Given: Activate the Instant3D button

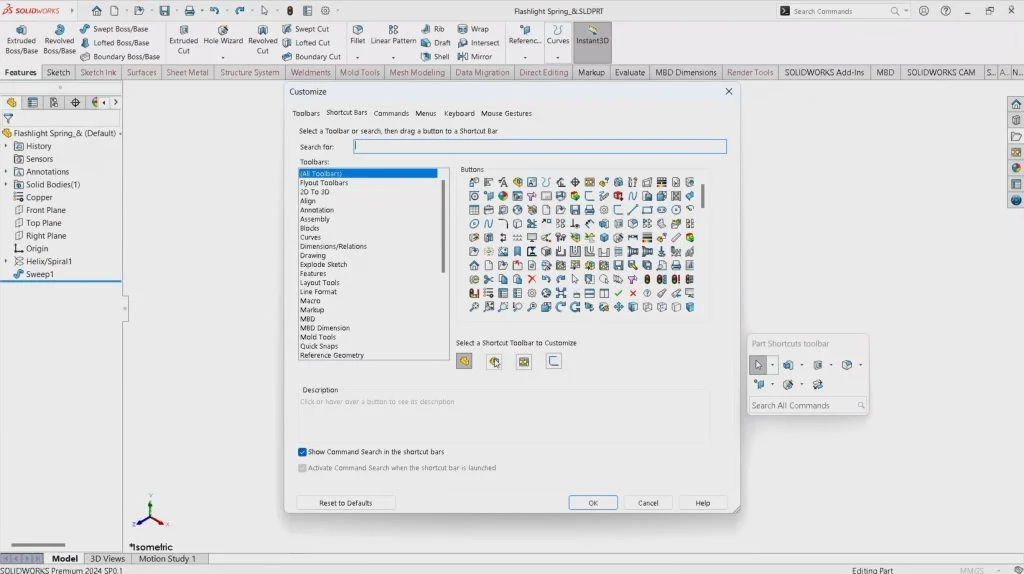Looking at the screenshot, I should 592,39.
